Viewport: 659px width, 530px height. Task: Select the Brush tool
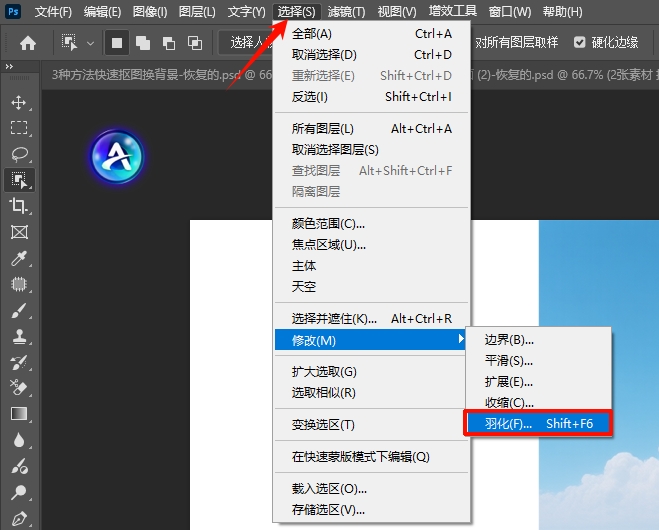click(x=18, y=310)
